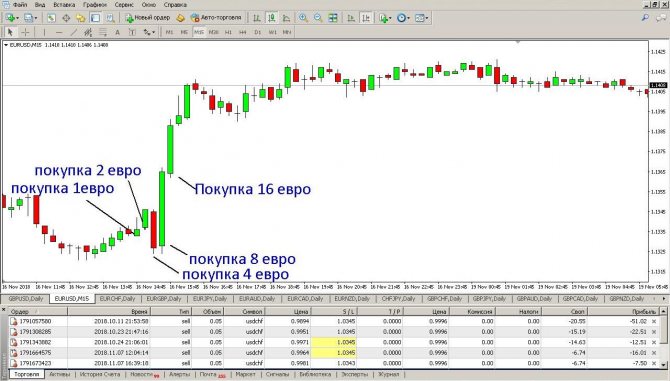Open the История Счета terminal tab
Image resolution: width=670 pixels, height=381 pixels.
(100, 374)
